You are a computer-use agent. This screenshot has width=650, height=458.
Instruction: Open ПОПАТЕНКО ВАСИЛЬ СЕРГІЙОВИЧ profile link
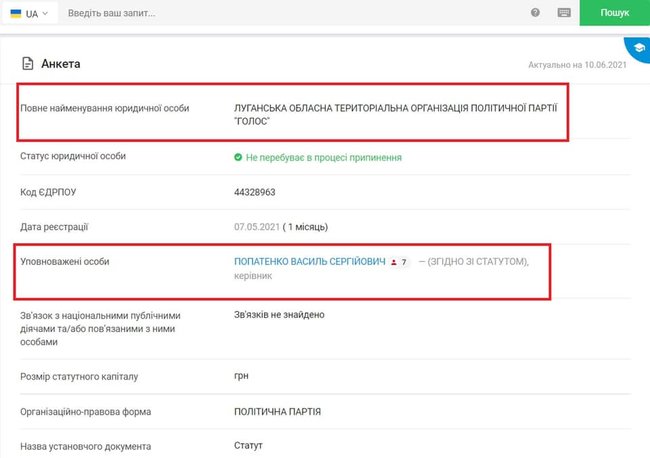(x=309, y=261)
